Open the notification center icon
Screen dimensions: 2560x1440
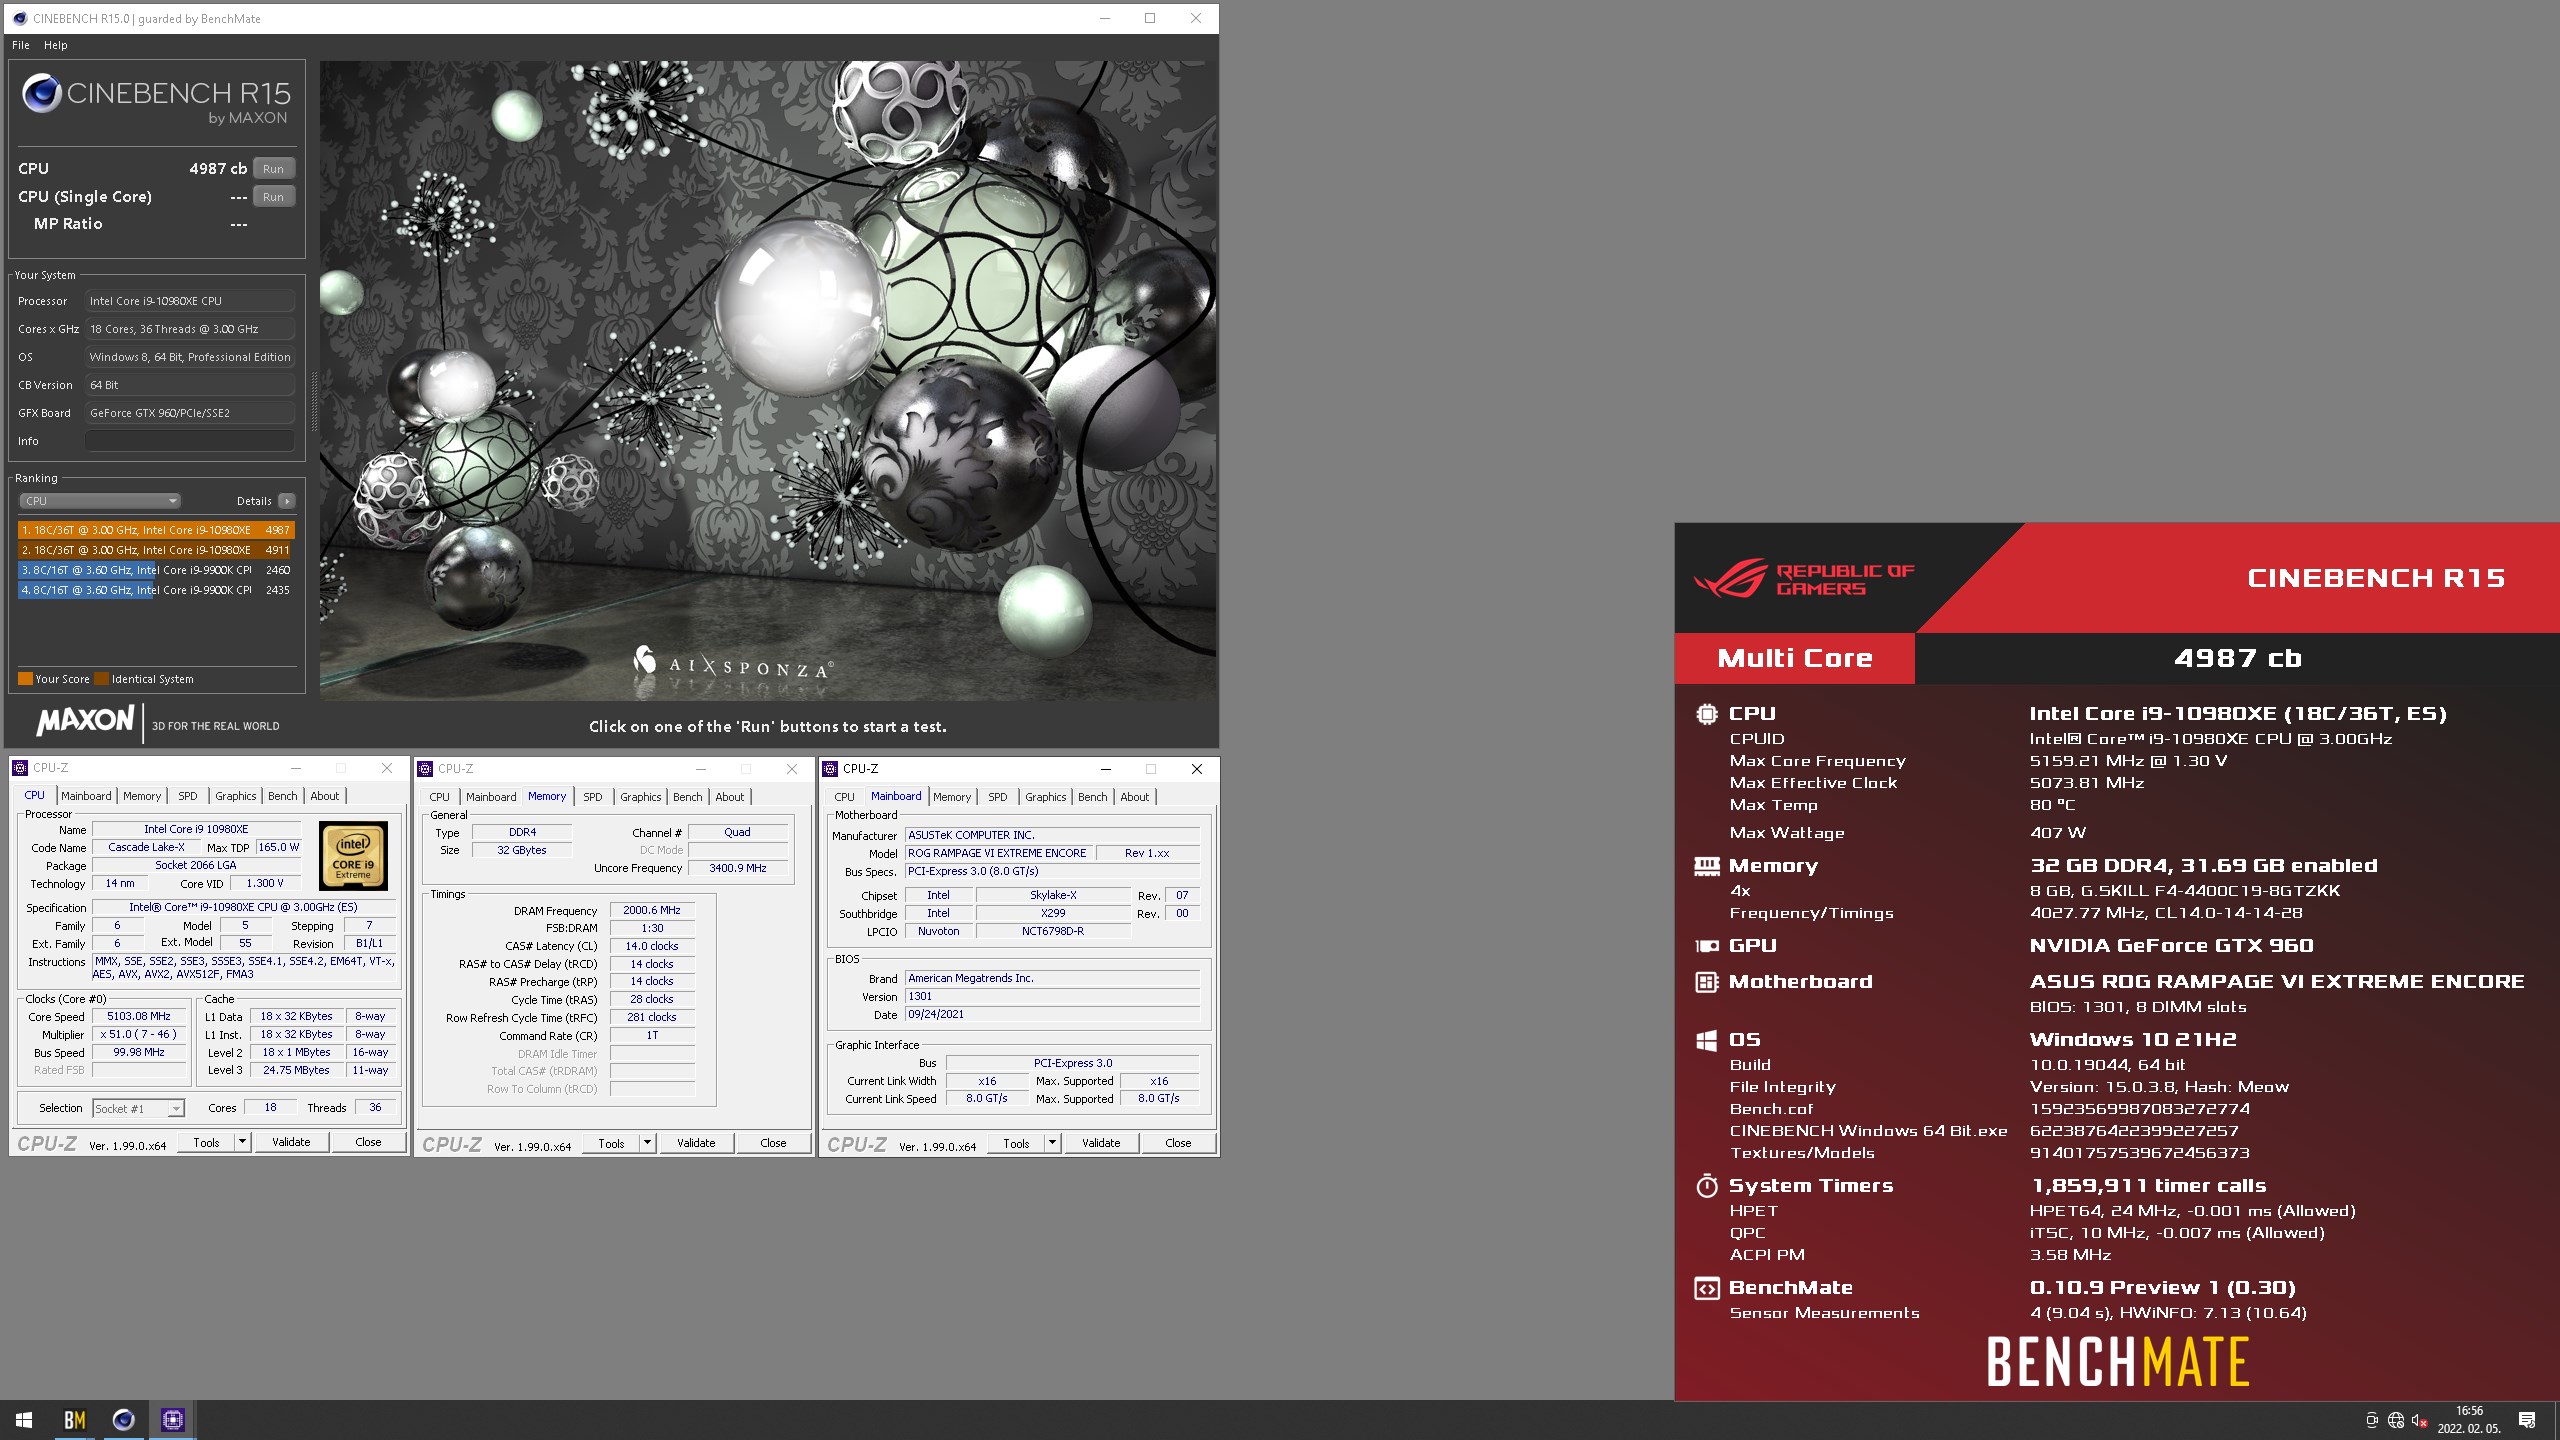pyautogui.click(x=2527, y=1420)
